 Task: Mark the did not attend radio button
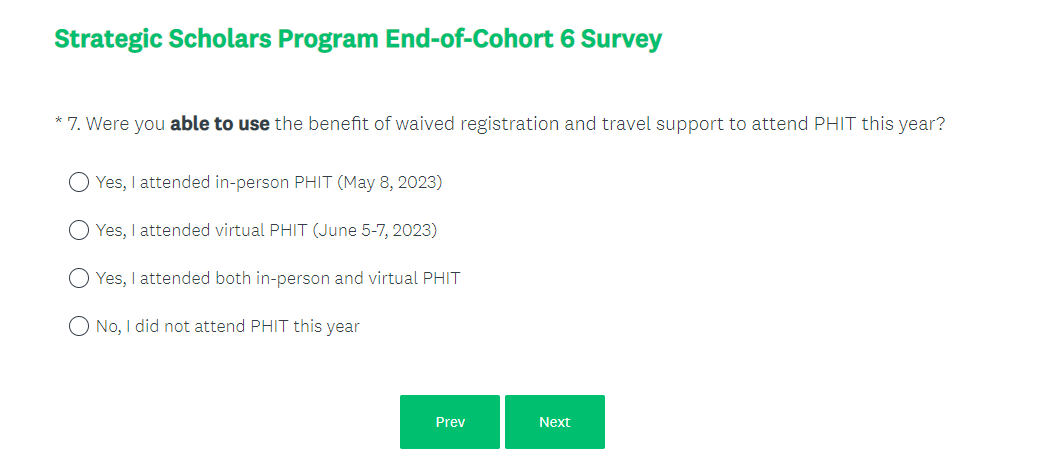(79, 326)
